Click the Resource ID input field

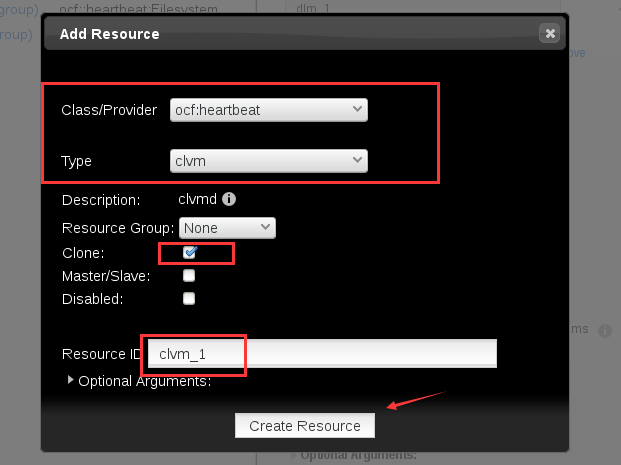point(322,354)
